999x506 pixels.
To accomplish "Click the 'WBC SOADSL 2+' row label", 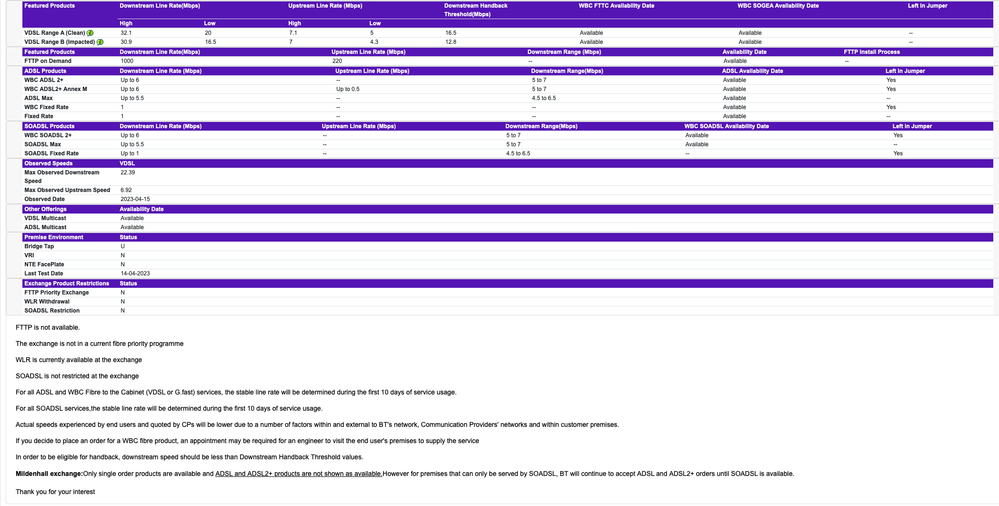I will [48, 135].
